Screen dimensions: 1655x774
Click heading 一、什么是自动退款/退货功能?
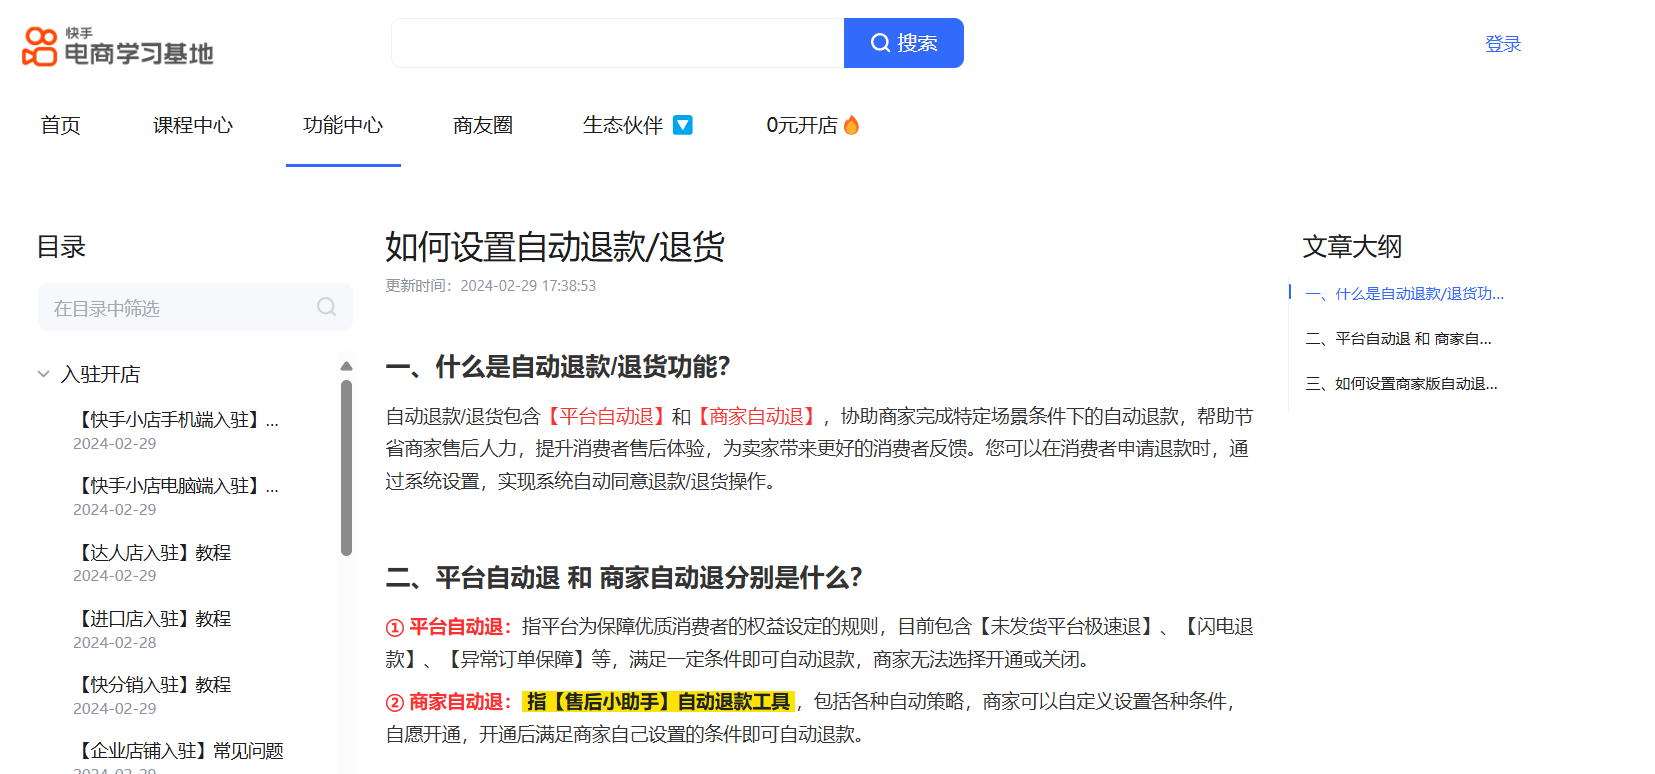558,366
